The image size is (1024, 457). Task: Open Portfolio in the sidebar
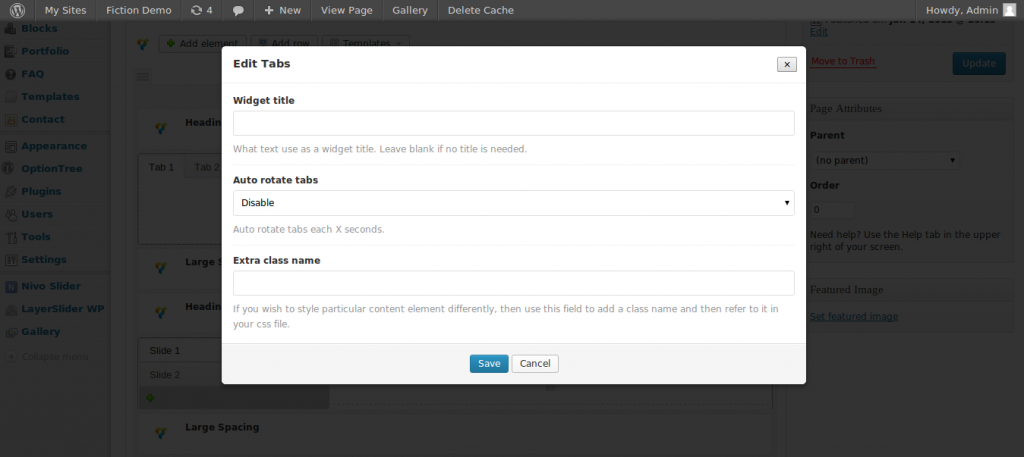pos(44,51)
